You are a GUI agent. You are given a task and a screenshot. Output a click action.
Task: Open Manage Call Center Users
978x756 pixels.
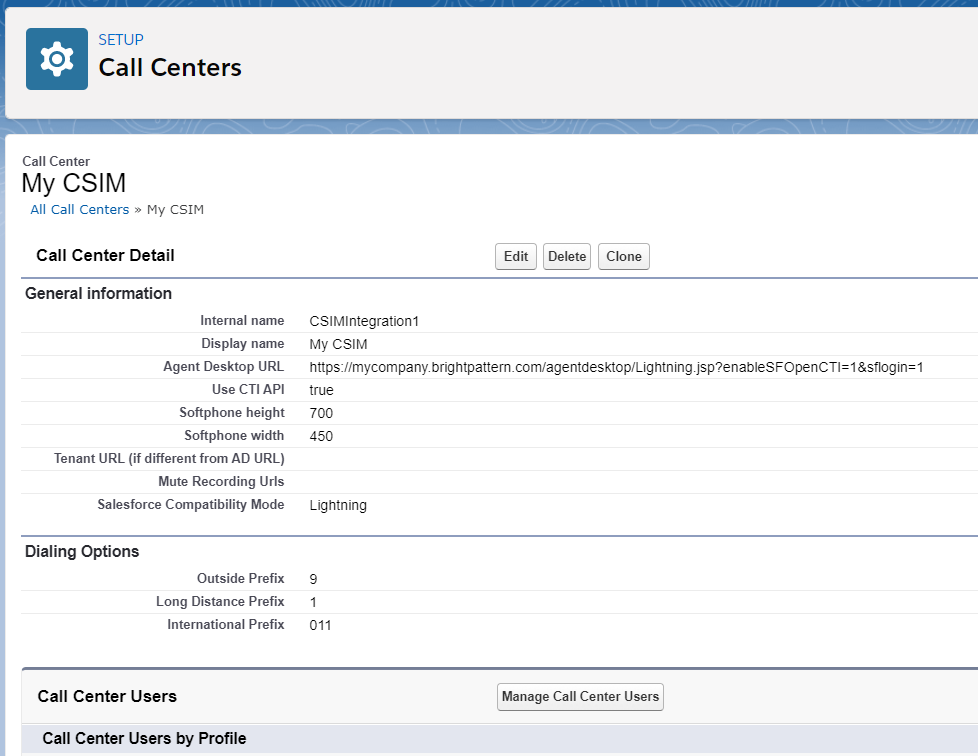[x=580, y=697]
